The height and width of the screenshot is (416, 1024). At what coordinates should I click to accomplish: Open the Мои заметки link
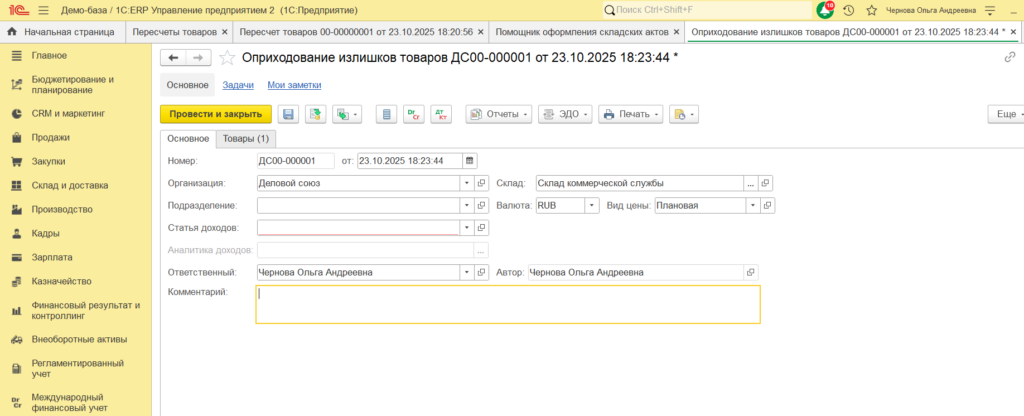pyautogui.click(x=294, y=85)
